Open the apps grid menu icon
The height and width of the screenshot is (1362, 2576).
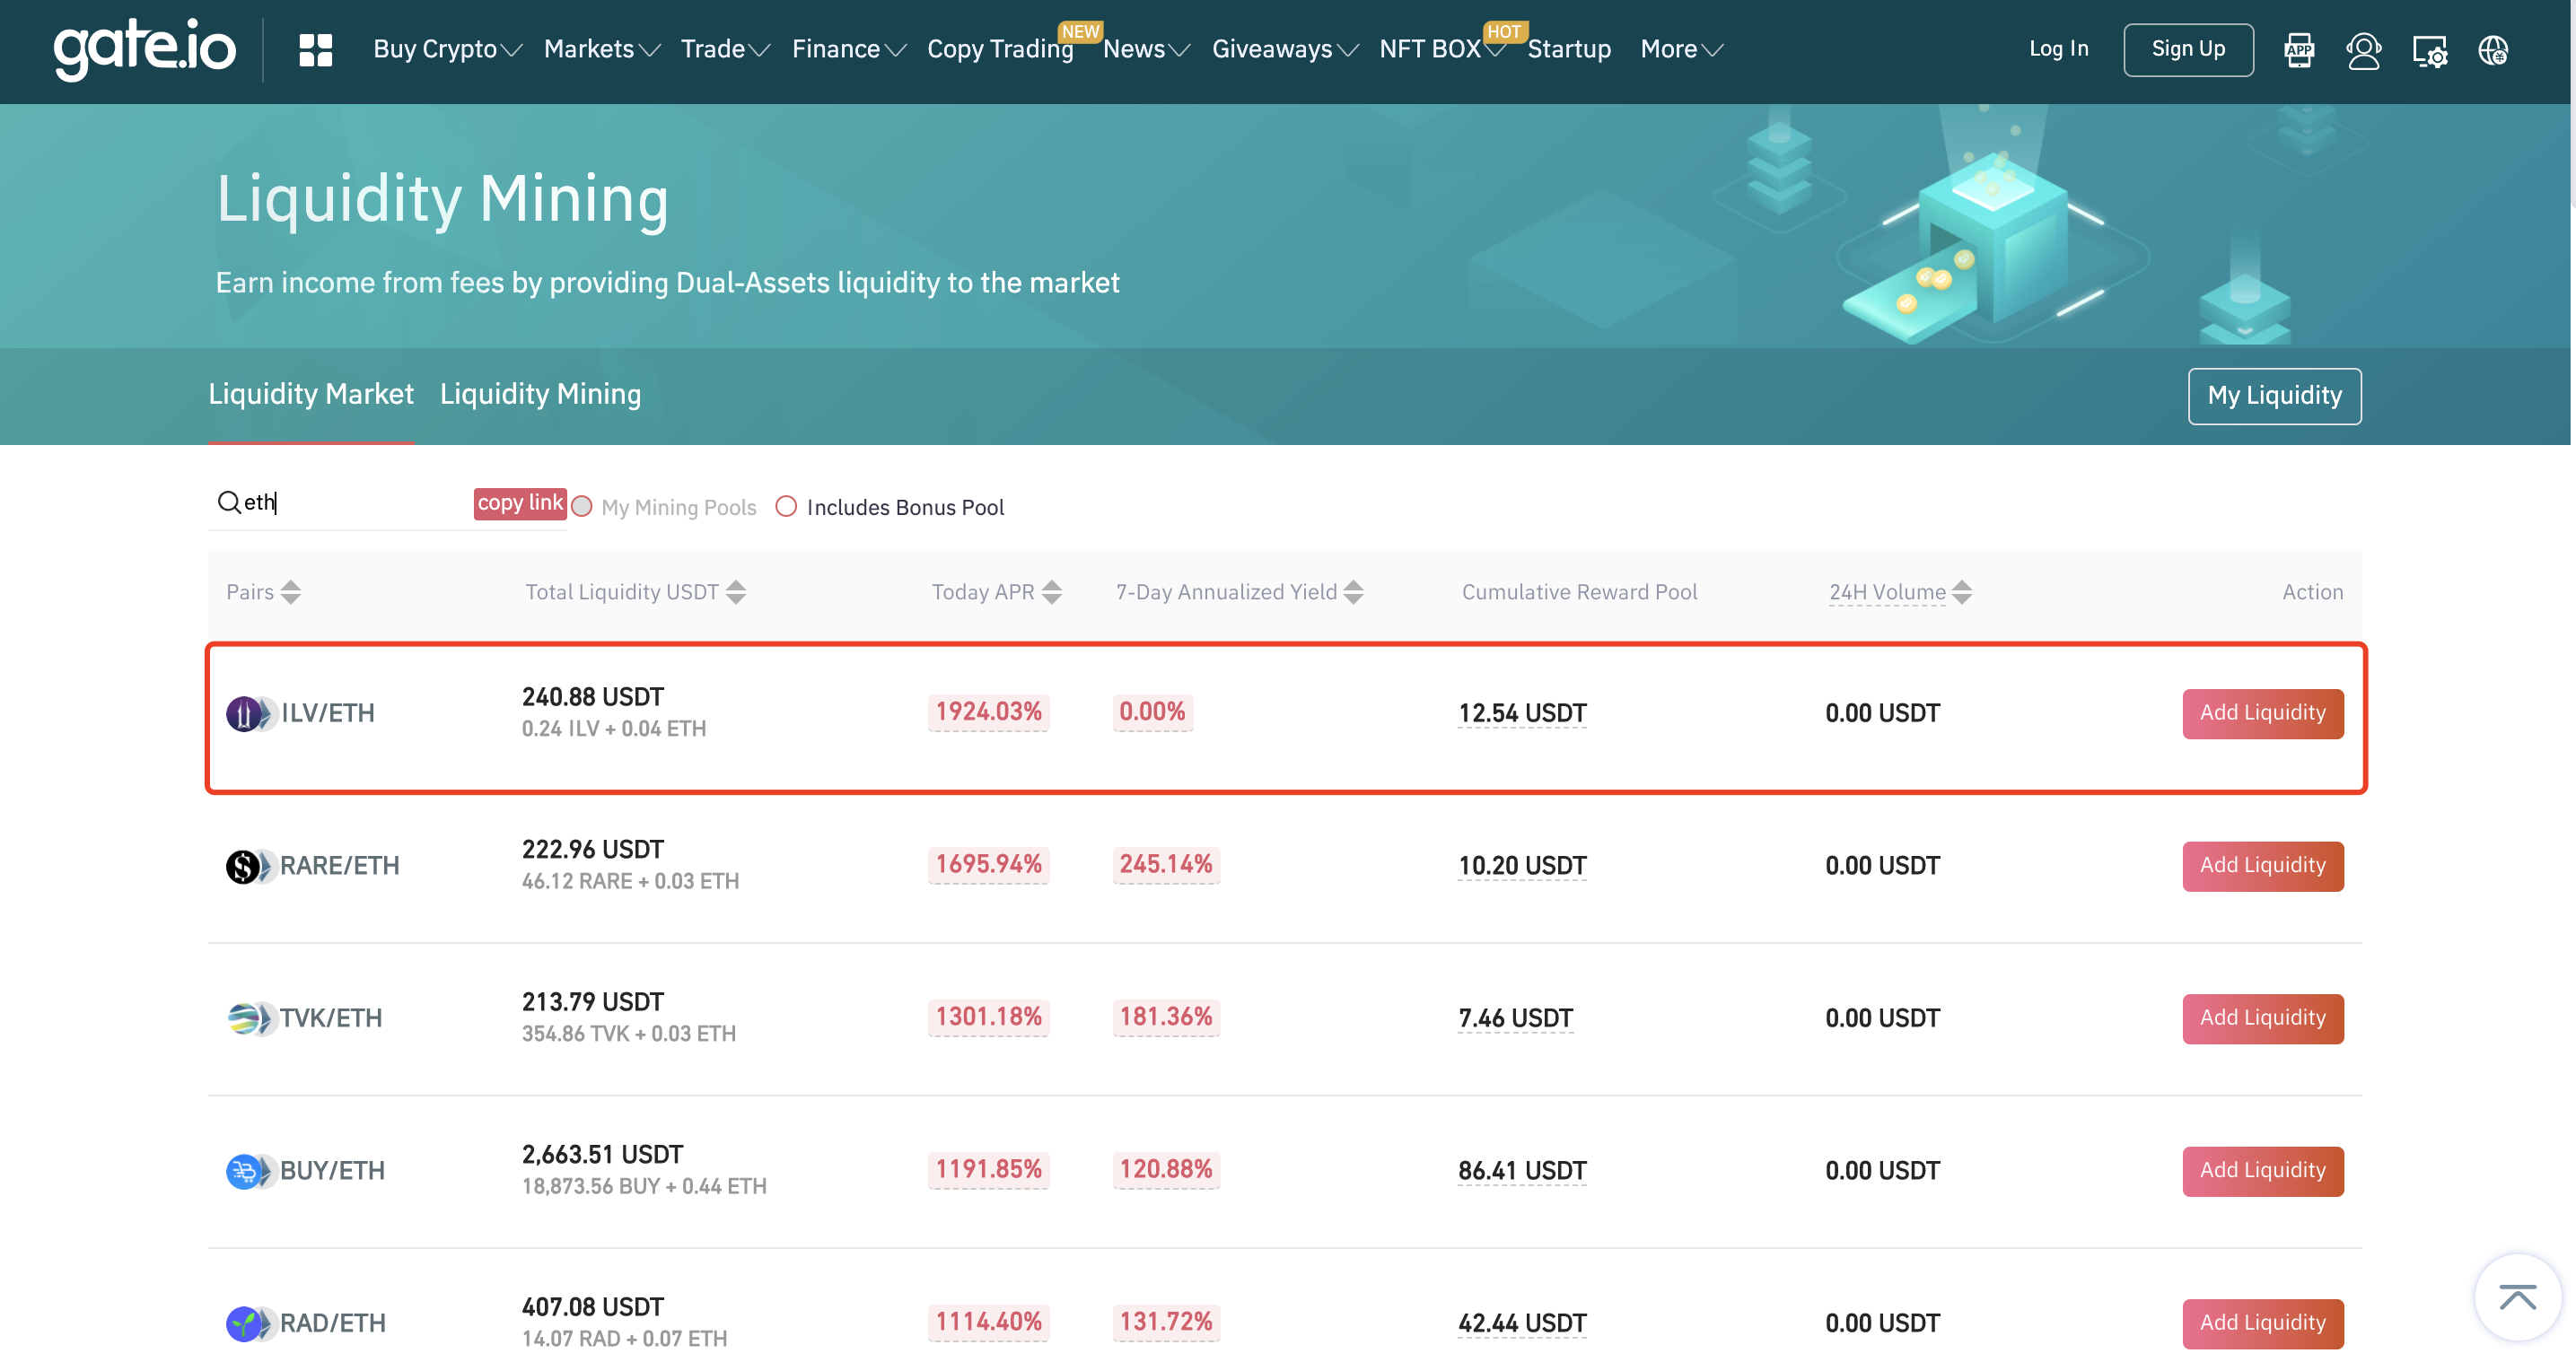[315, 50]
